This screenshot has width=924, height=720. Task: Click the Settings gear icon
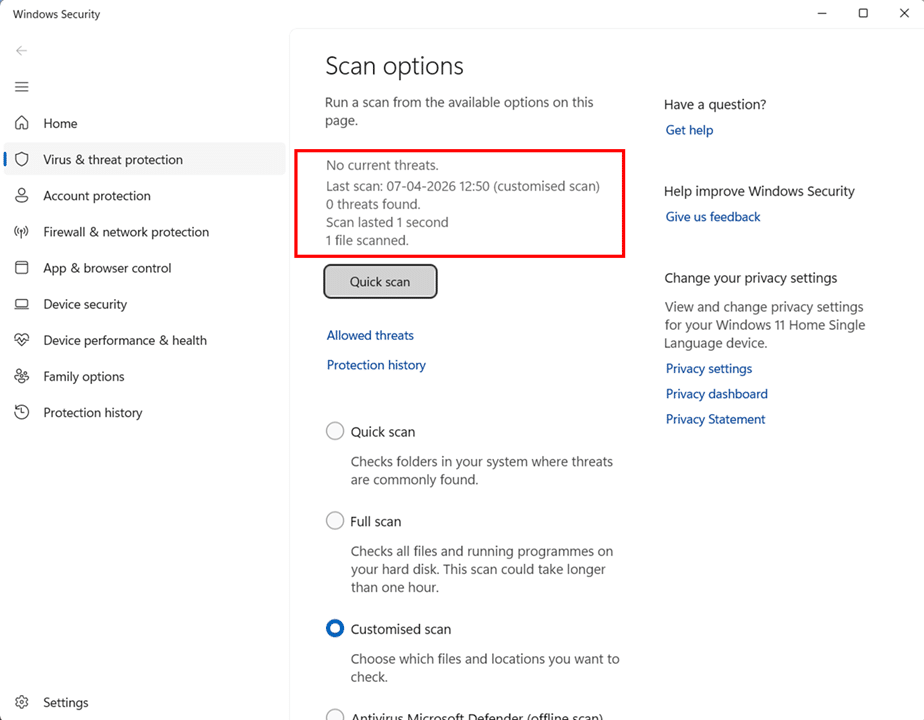(22, 703)
